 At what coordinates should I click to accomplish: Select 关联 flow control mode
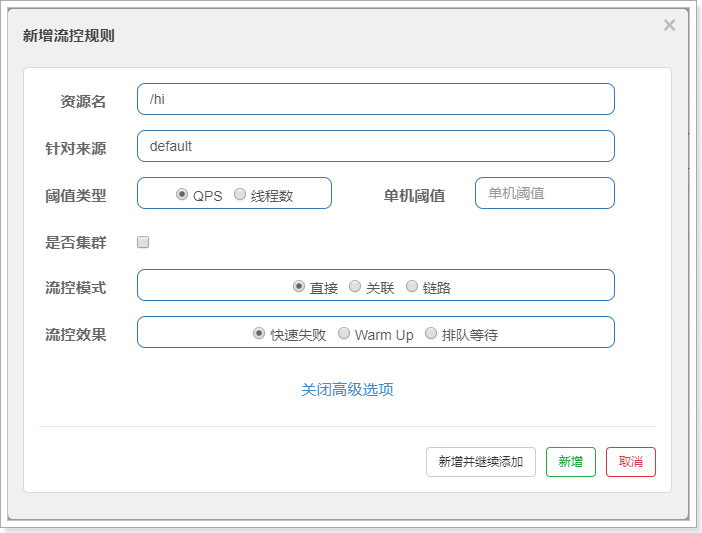(355, 286)
